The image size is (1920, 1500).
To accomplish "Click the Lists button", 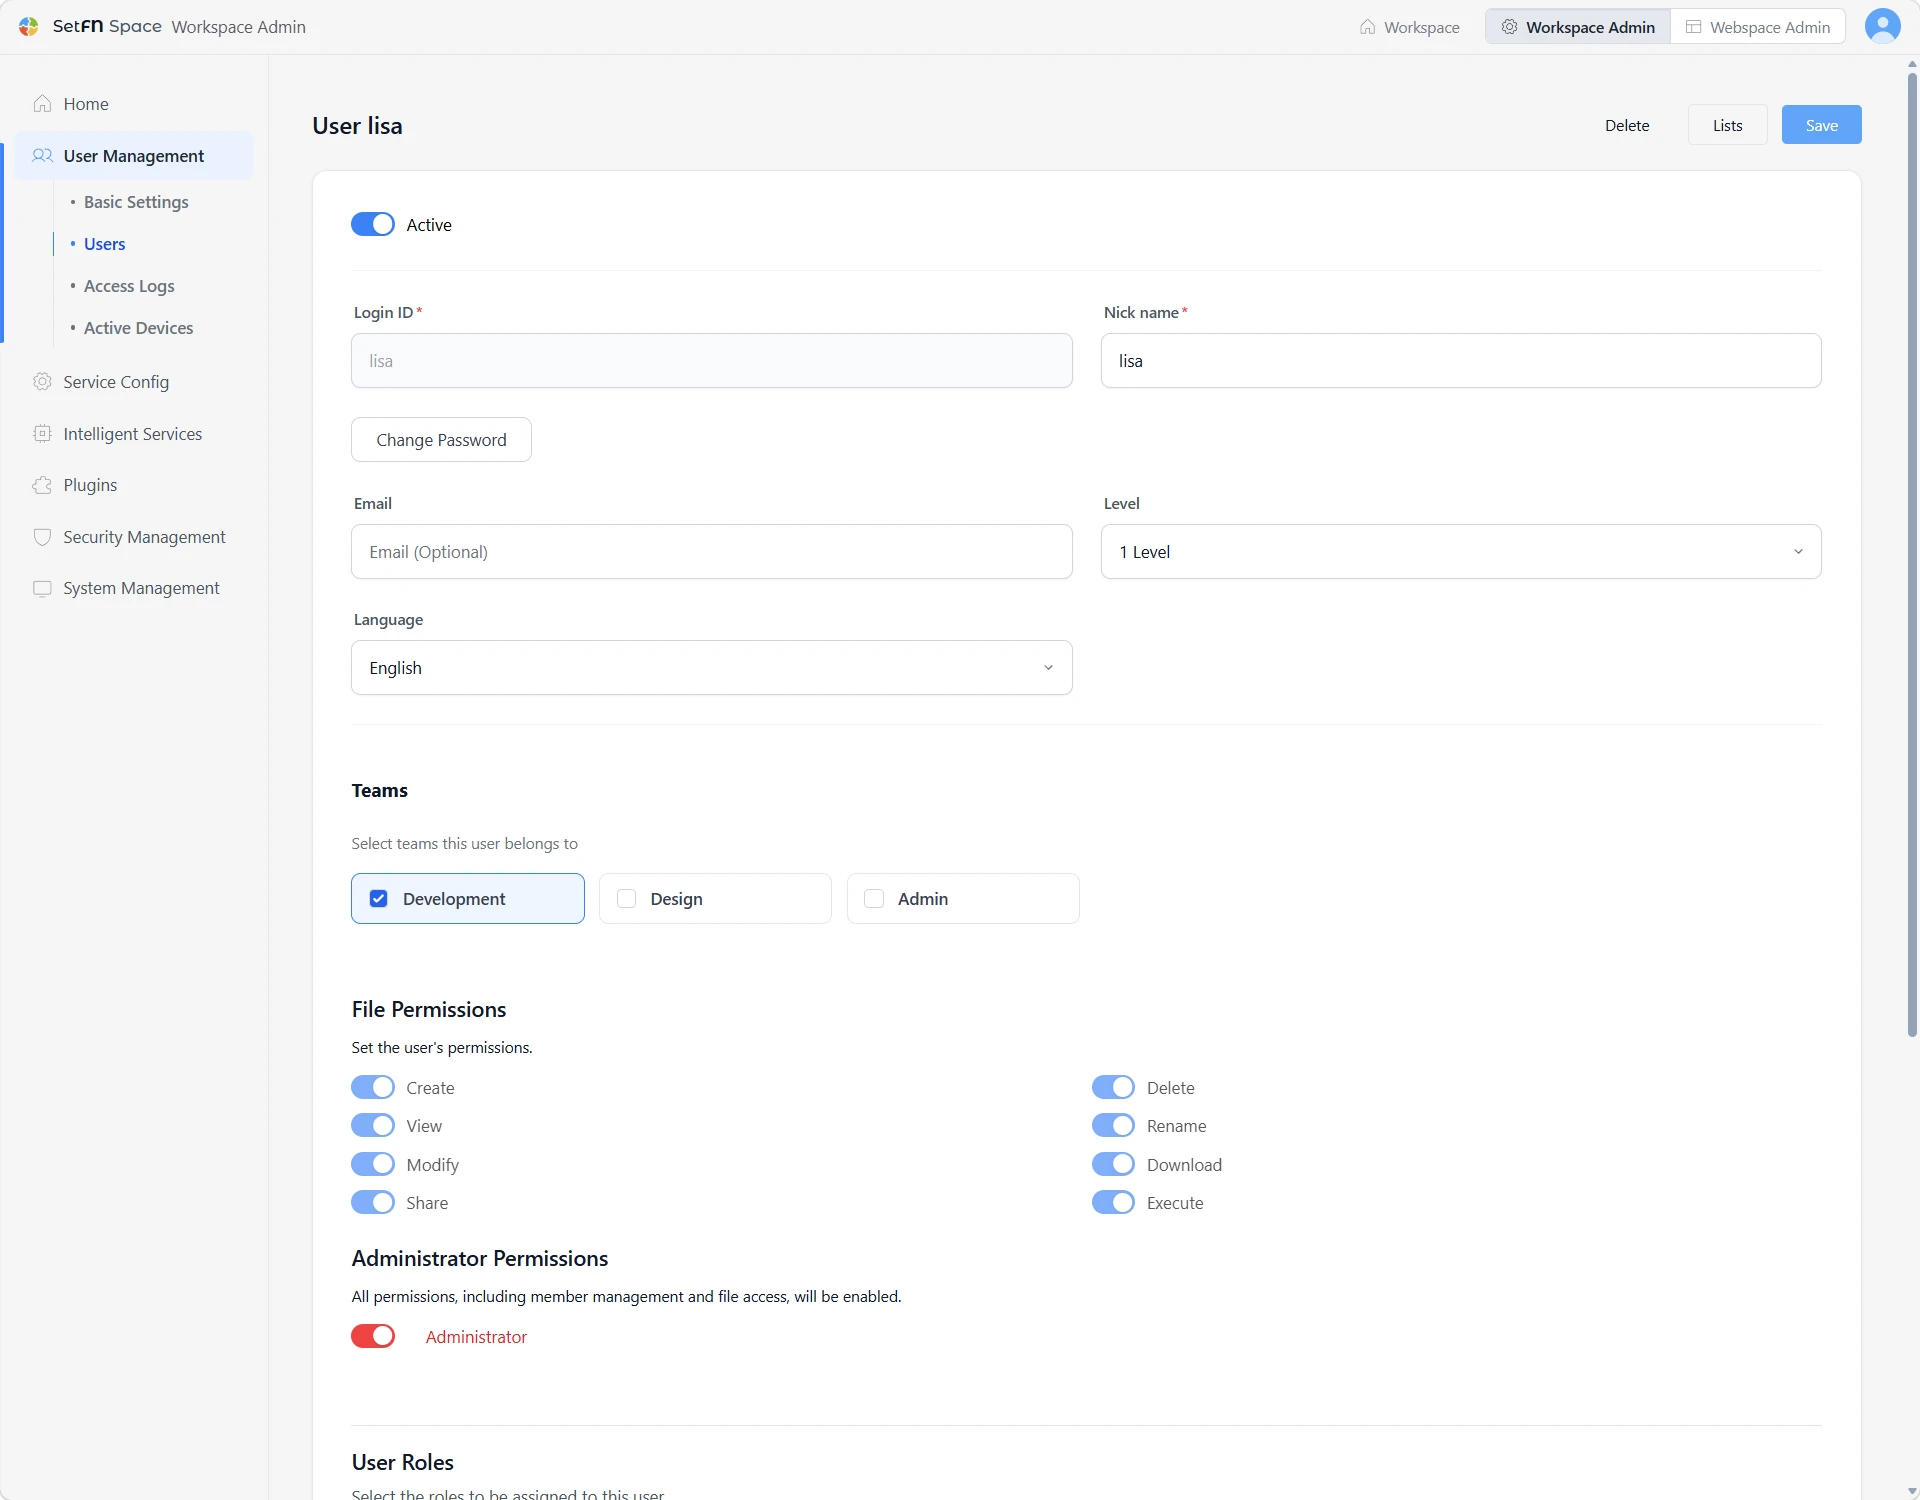I will [x=1727, y=125].
